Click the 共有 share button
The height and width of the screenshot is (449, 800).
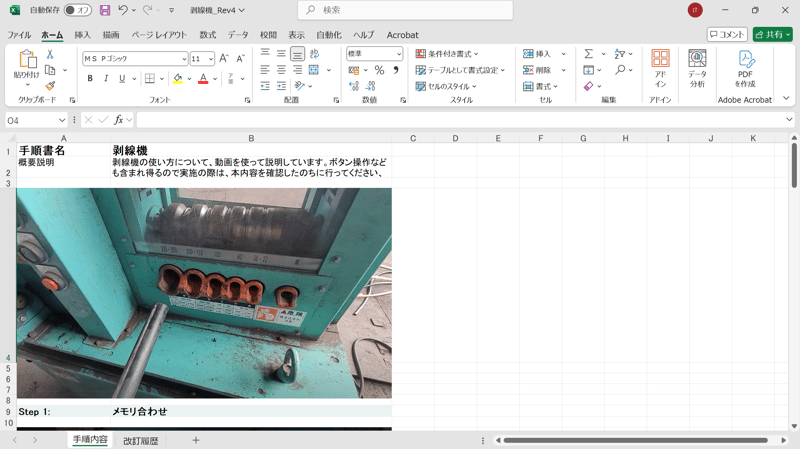pyautogui.click(x=772, y=34)
